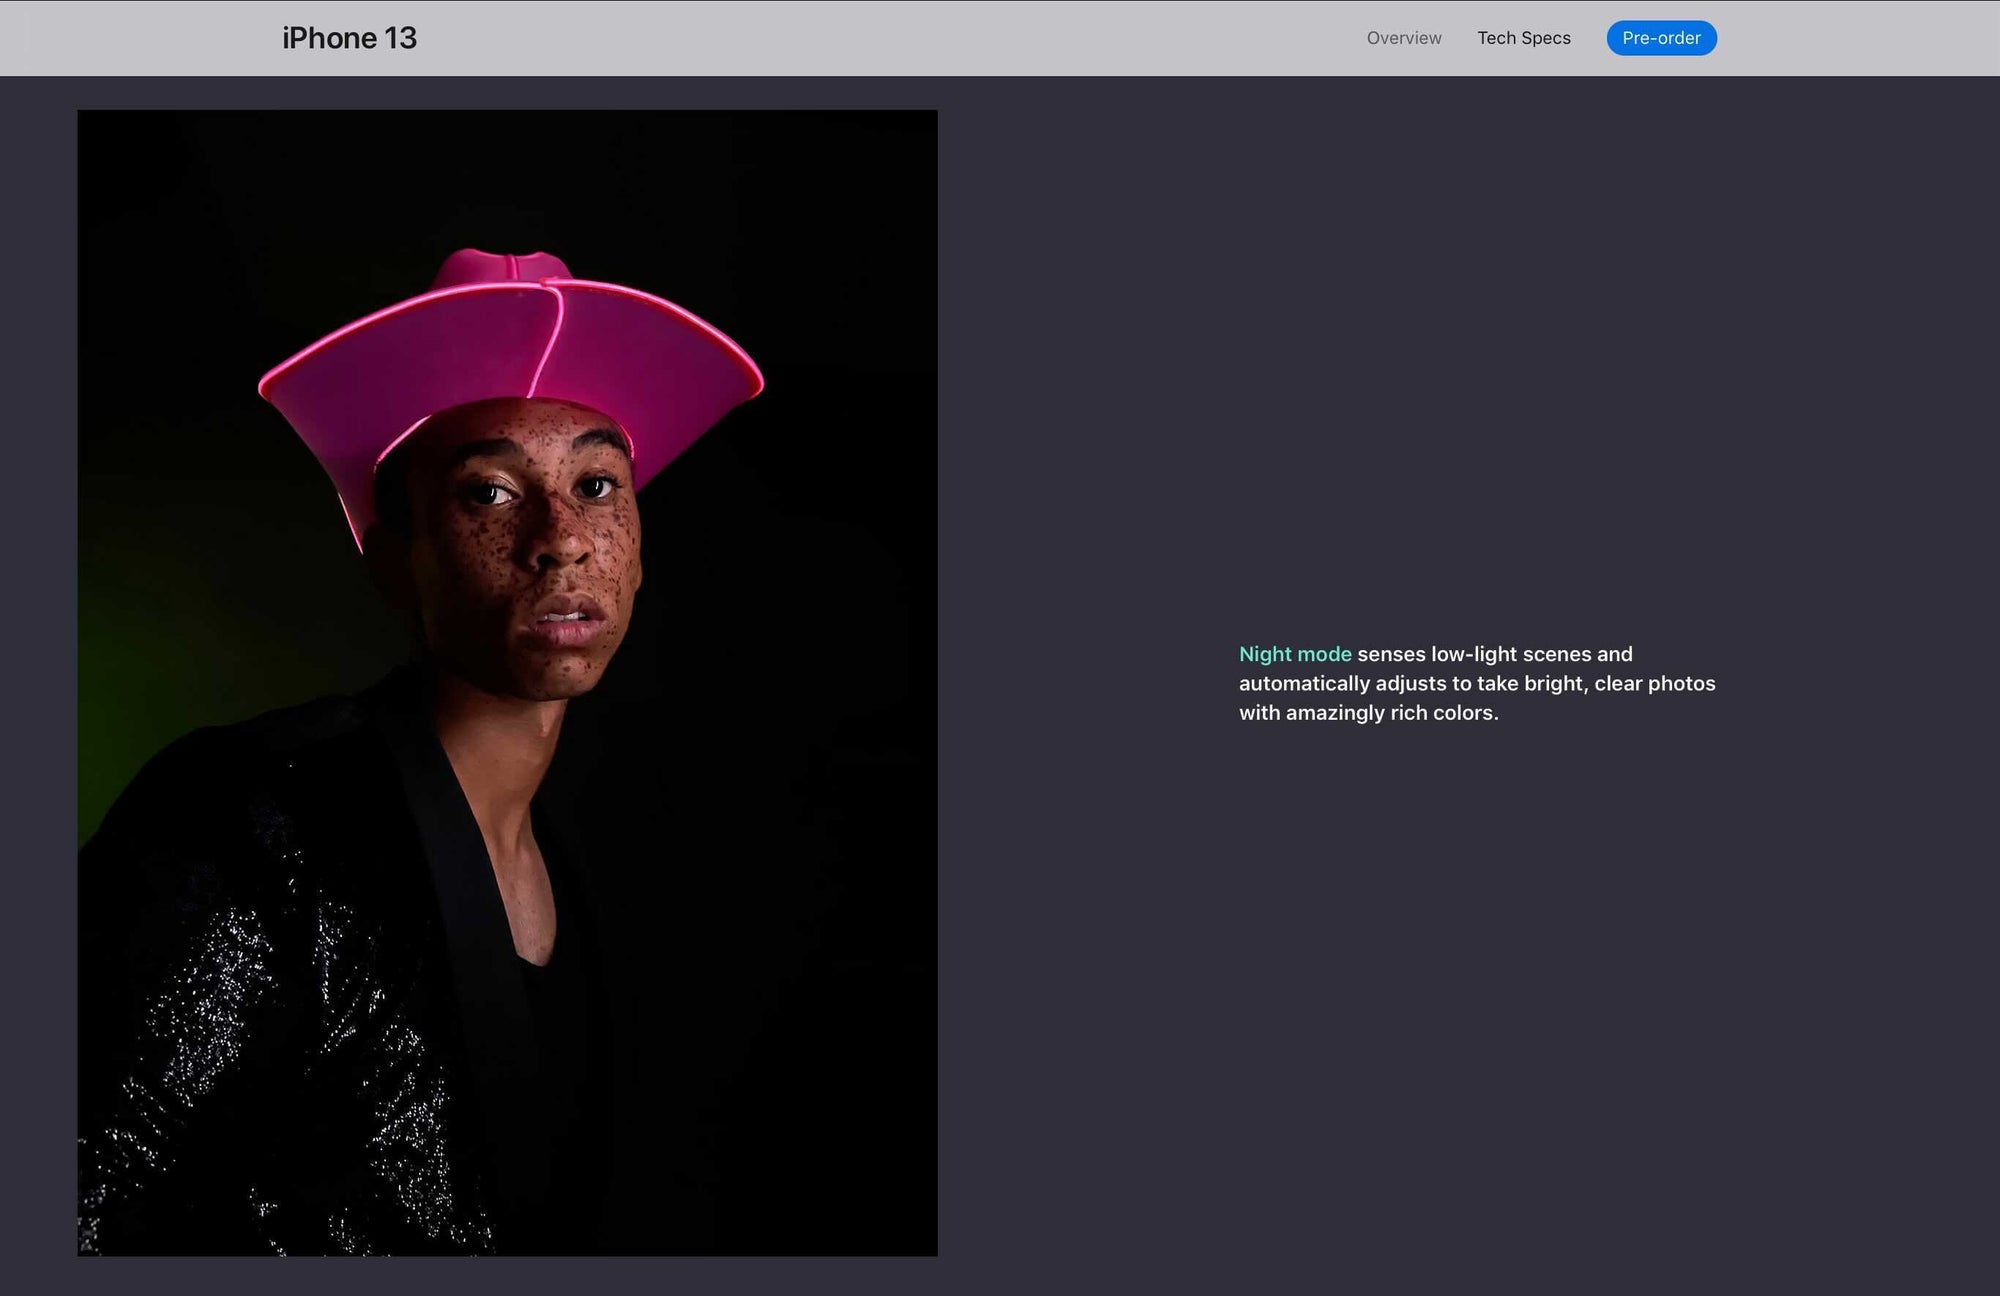
Task: Click the gray navigation bar background
Action: point(900,38)
